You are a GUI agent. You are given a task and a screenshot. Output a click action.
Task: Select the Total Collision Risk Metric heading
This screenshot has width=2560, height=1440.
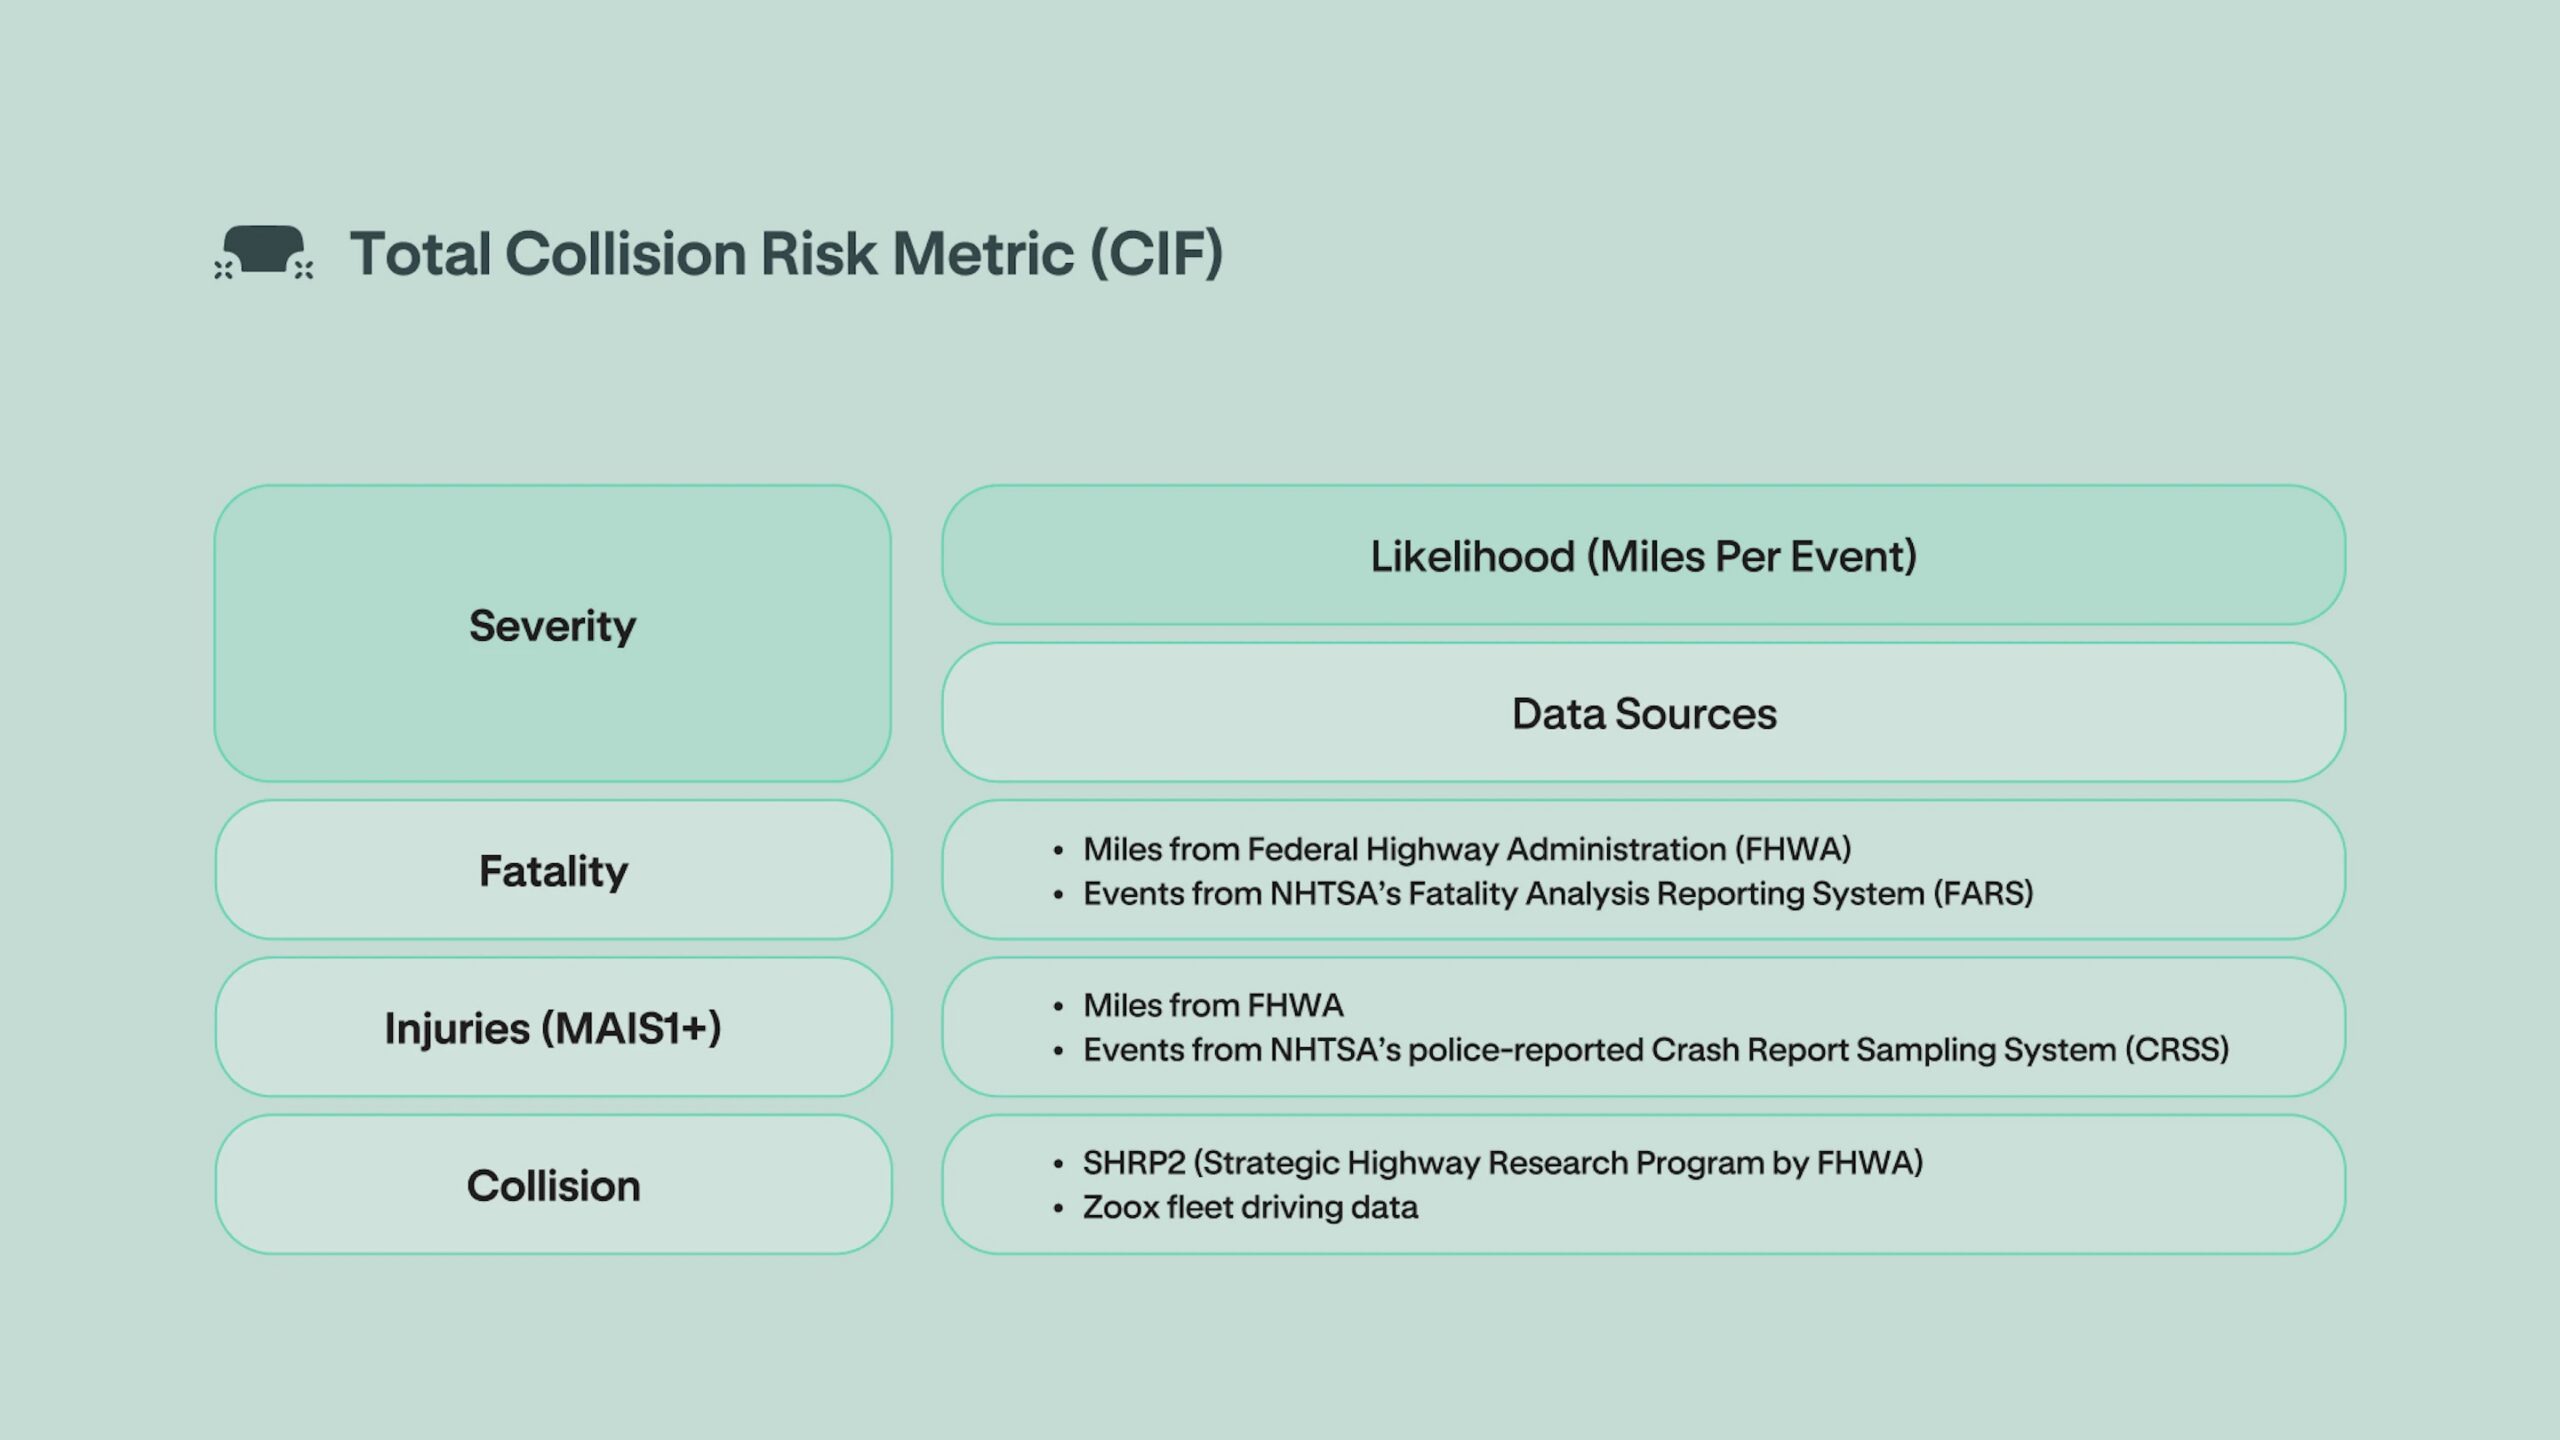click(x=786, y=253)
